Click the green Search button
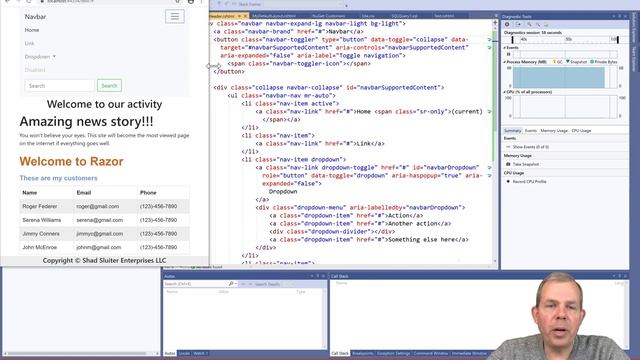 109,86
